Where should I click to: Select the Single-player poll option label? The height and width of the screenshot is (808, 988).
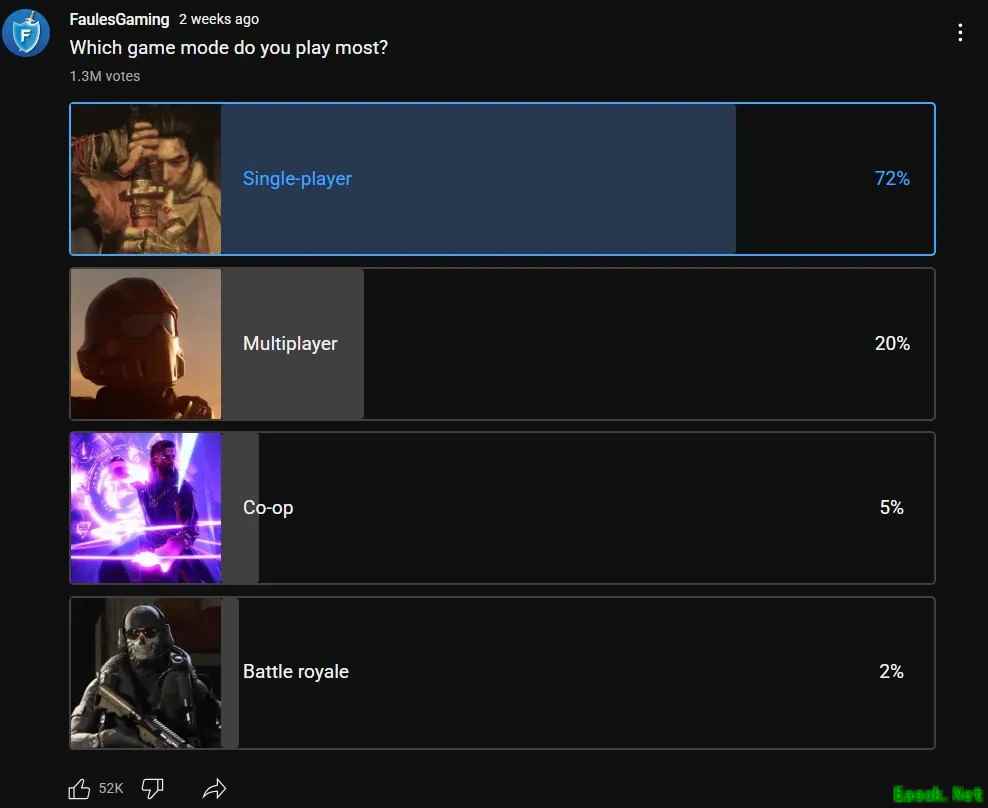tap(297, 179)
